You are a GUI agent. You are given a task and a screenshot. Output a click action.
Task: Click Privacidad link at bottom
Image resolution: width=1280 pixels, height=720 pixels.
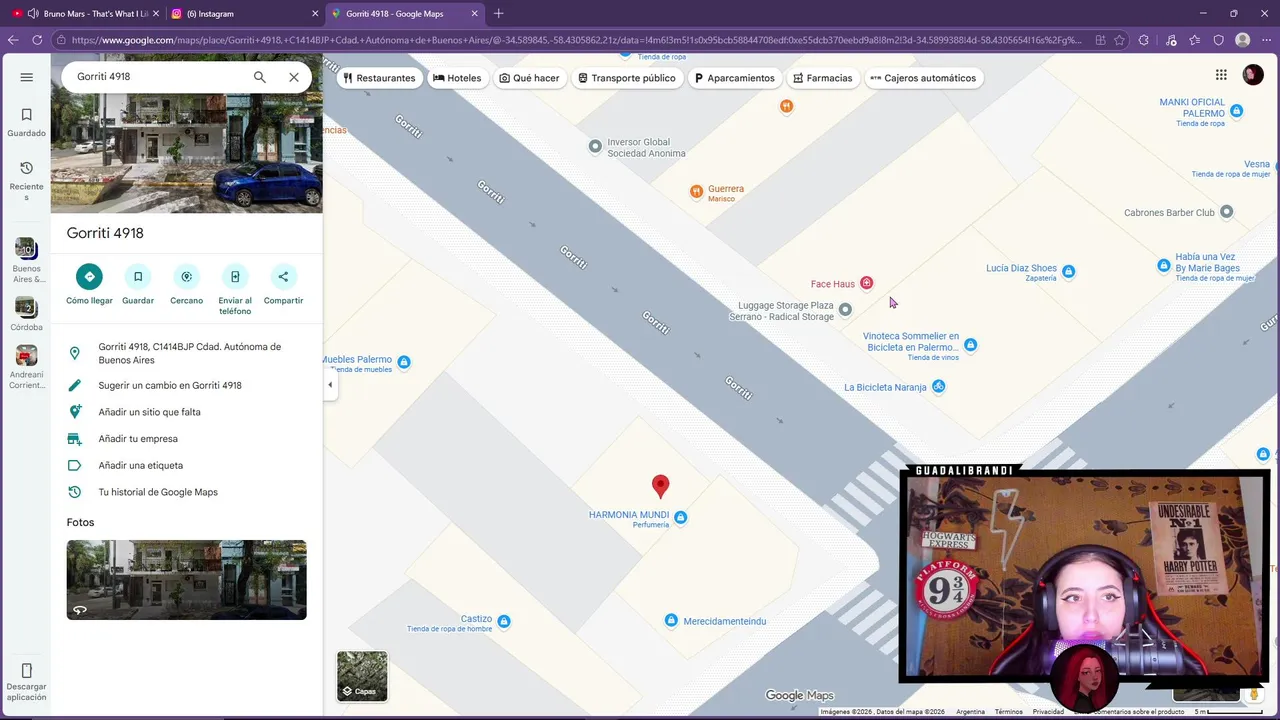pyautogui.click(x=1048, y=712)
